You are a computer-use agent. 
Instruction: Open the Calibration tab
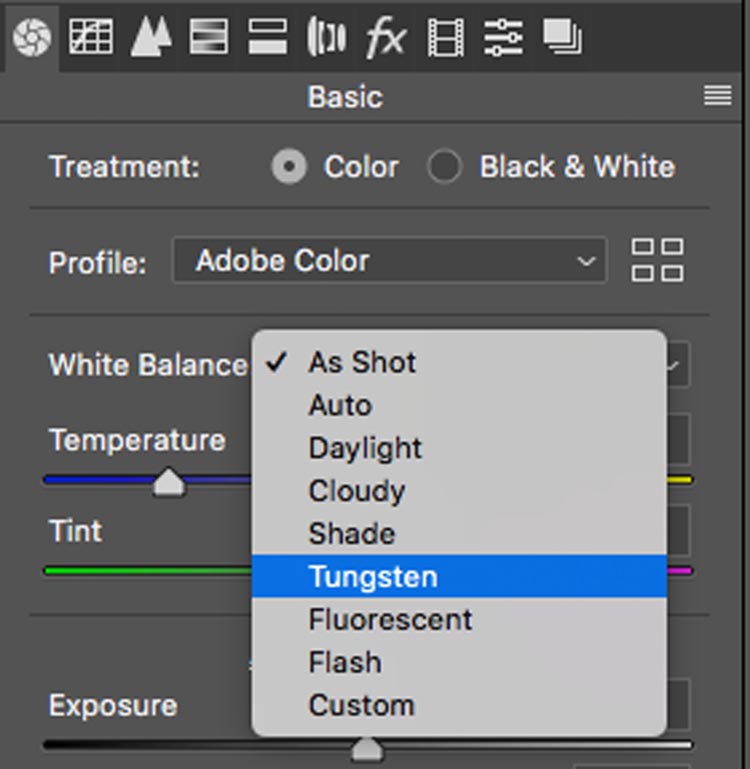445,38
